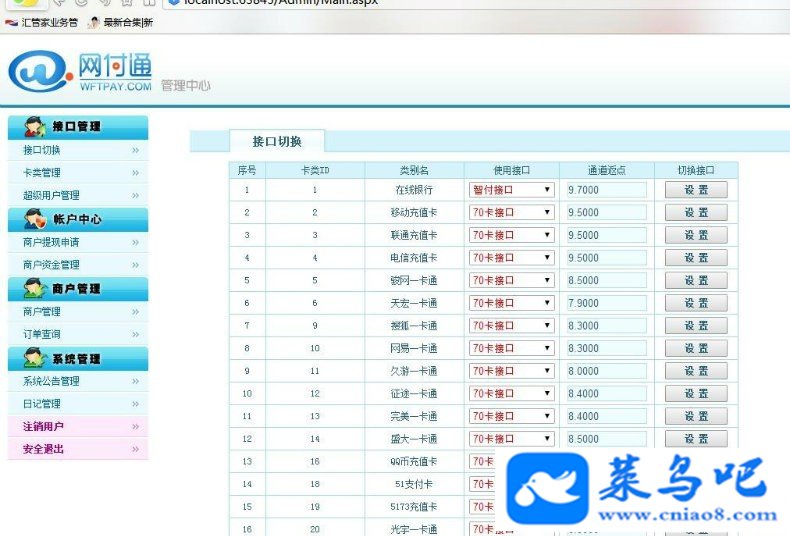Open the interface dropdown for 搜狐一卡通

pos(511,326)
